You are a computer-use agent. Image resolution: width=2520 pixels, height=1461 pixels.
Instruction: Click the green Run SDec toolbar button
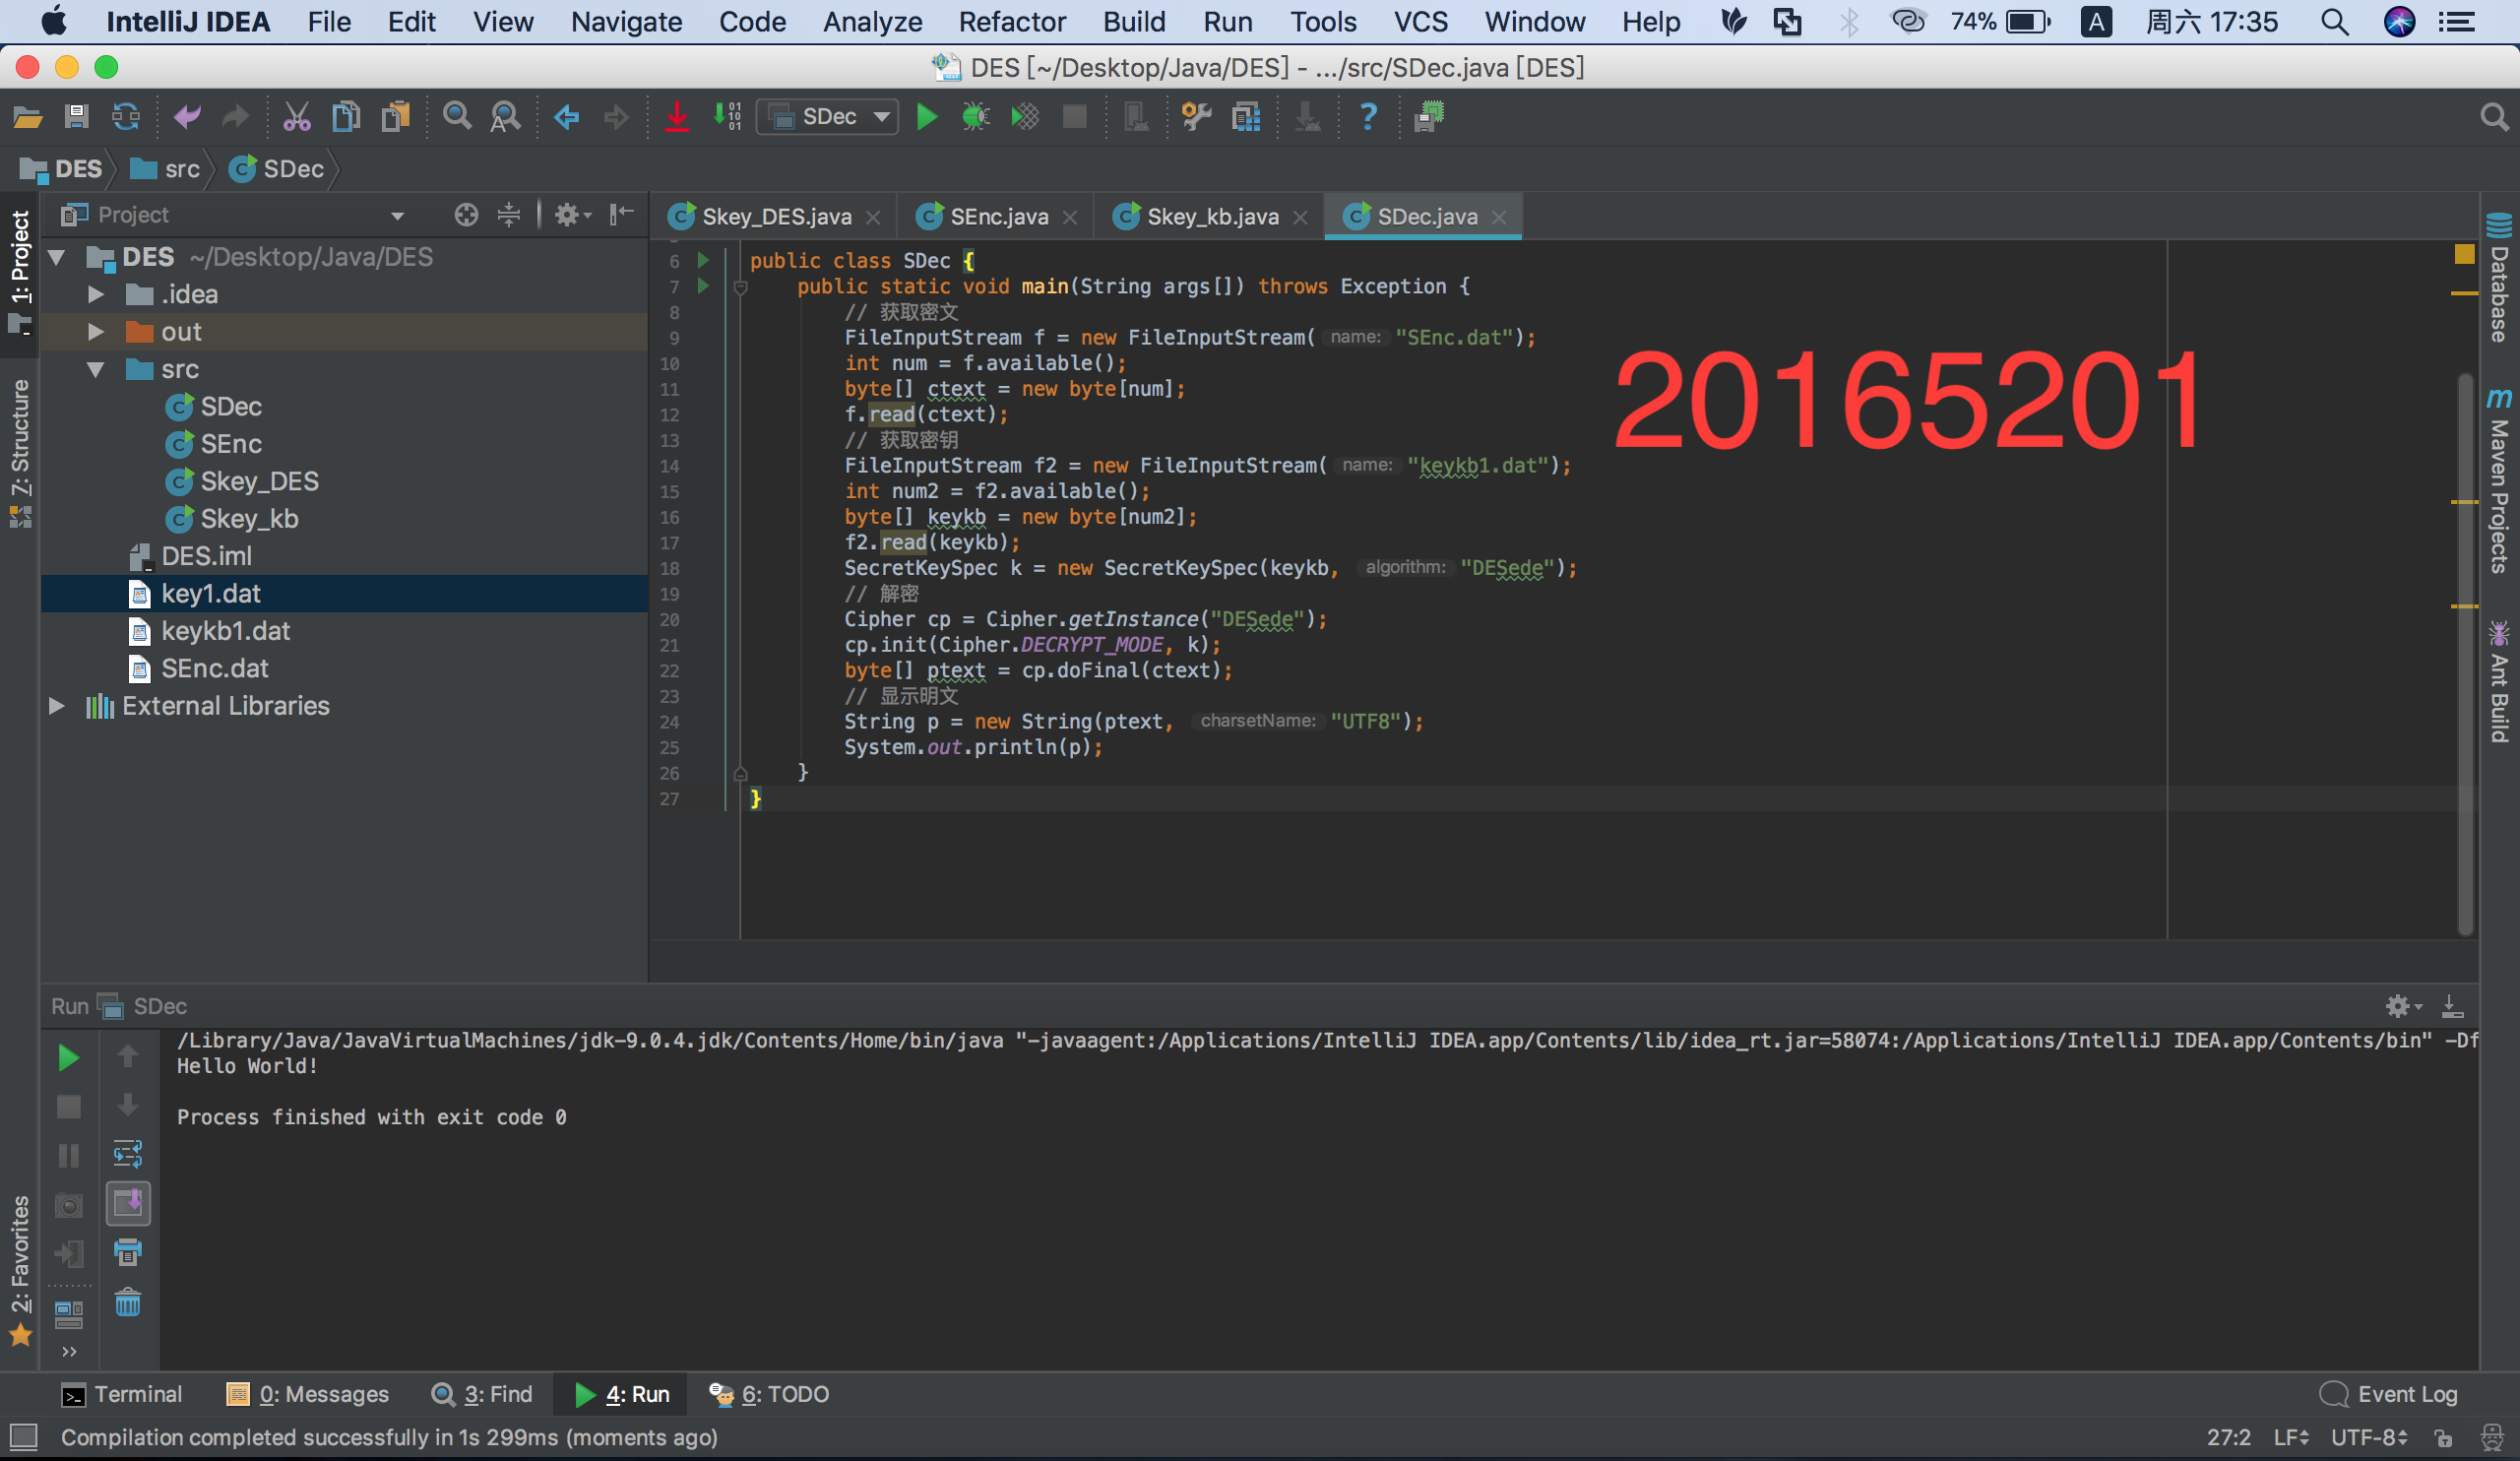click(926, 117)
